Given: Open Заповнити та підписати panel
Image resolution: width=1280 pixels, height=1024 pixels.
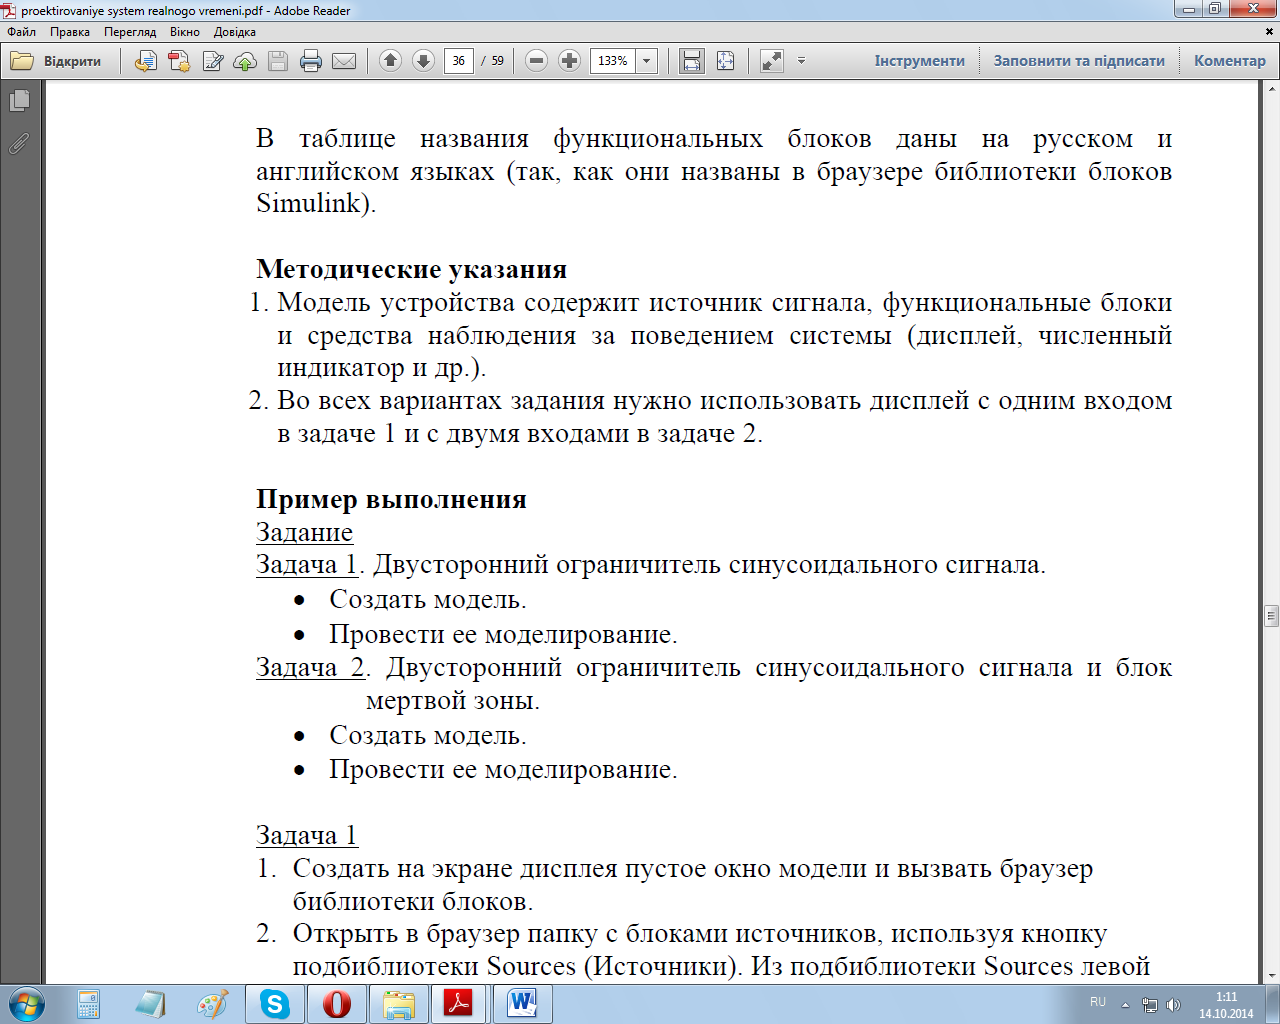Looking at the screenshot, I should pos(1079,61).
